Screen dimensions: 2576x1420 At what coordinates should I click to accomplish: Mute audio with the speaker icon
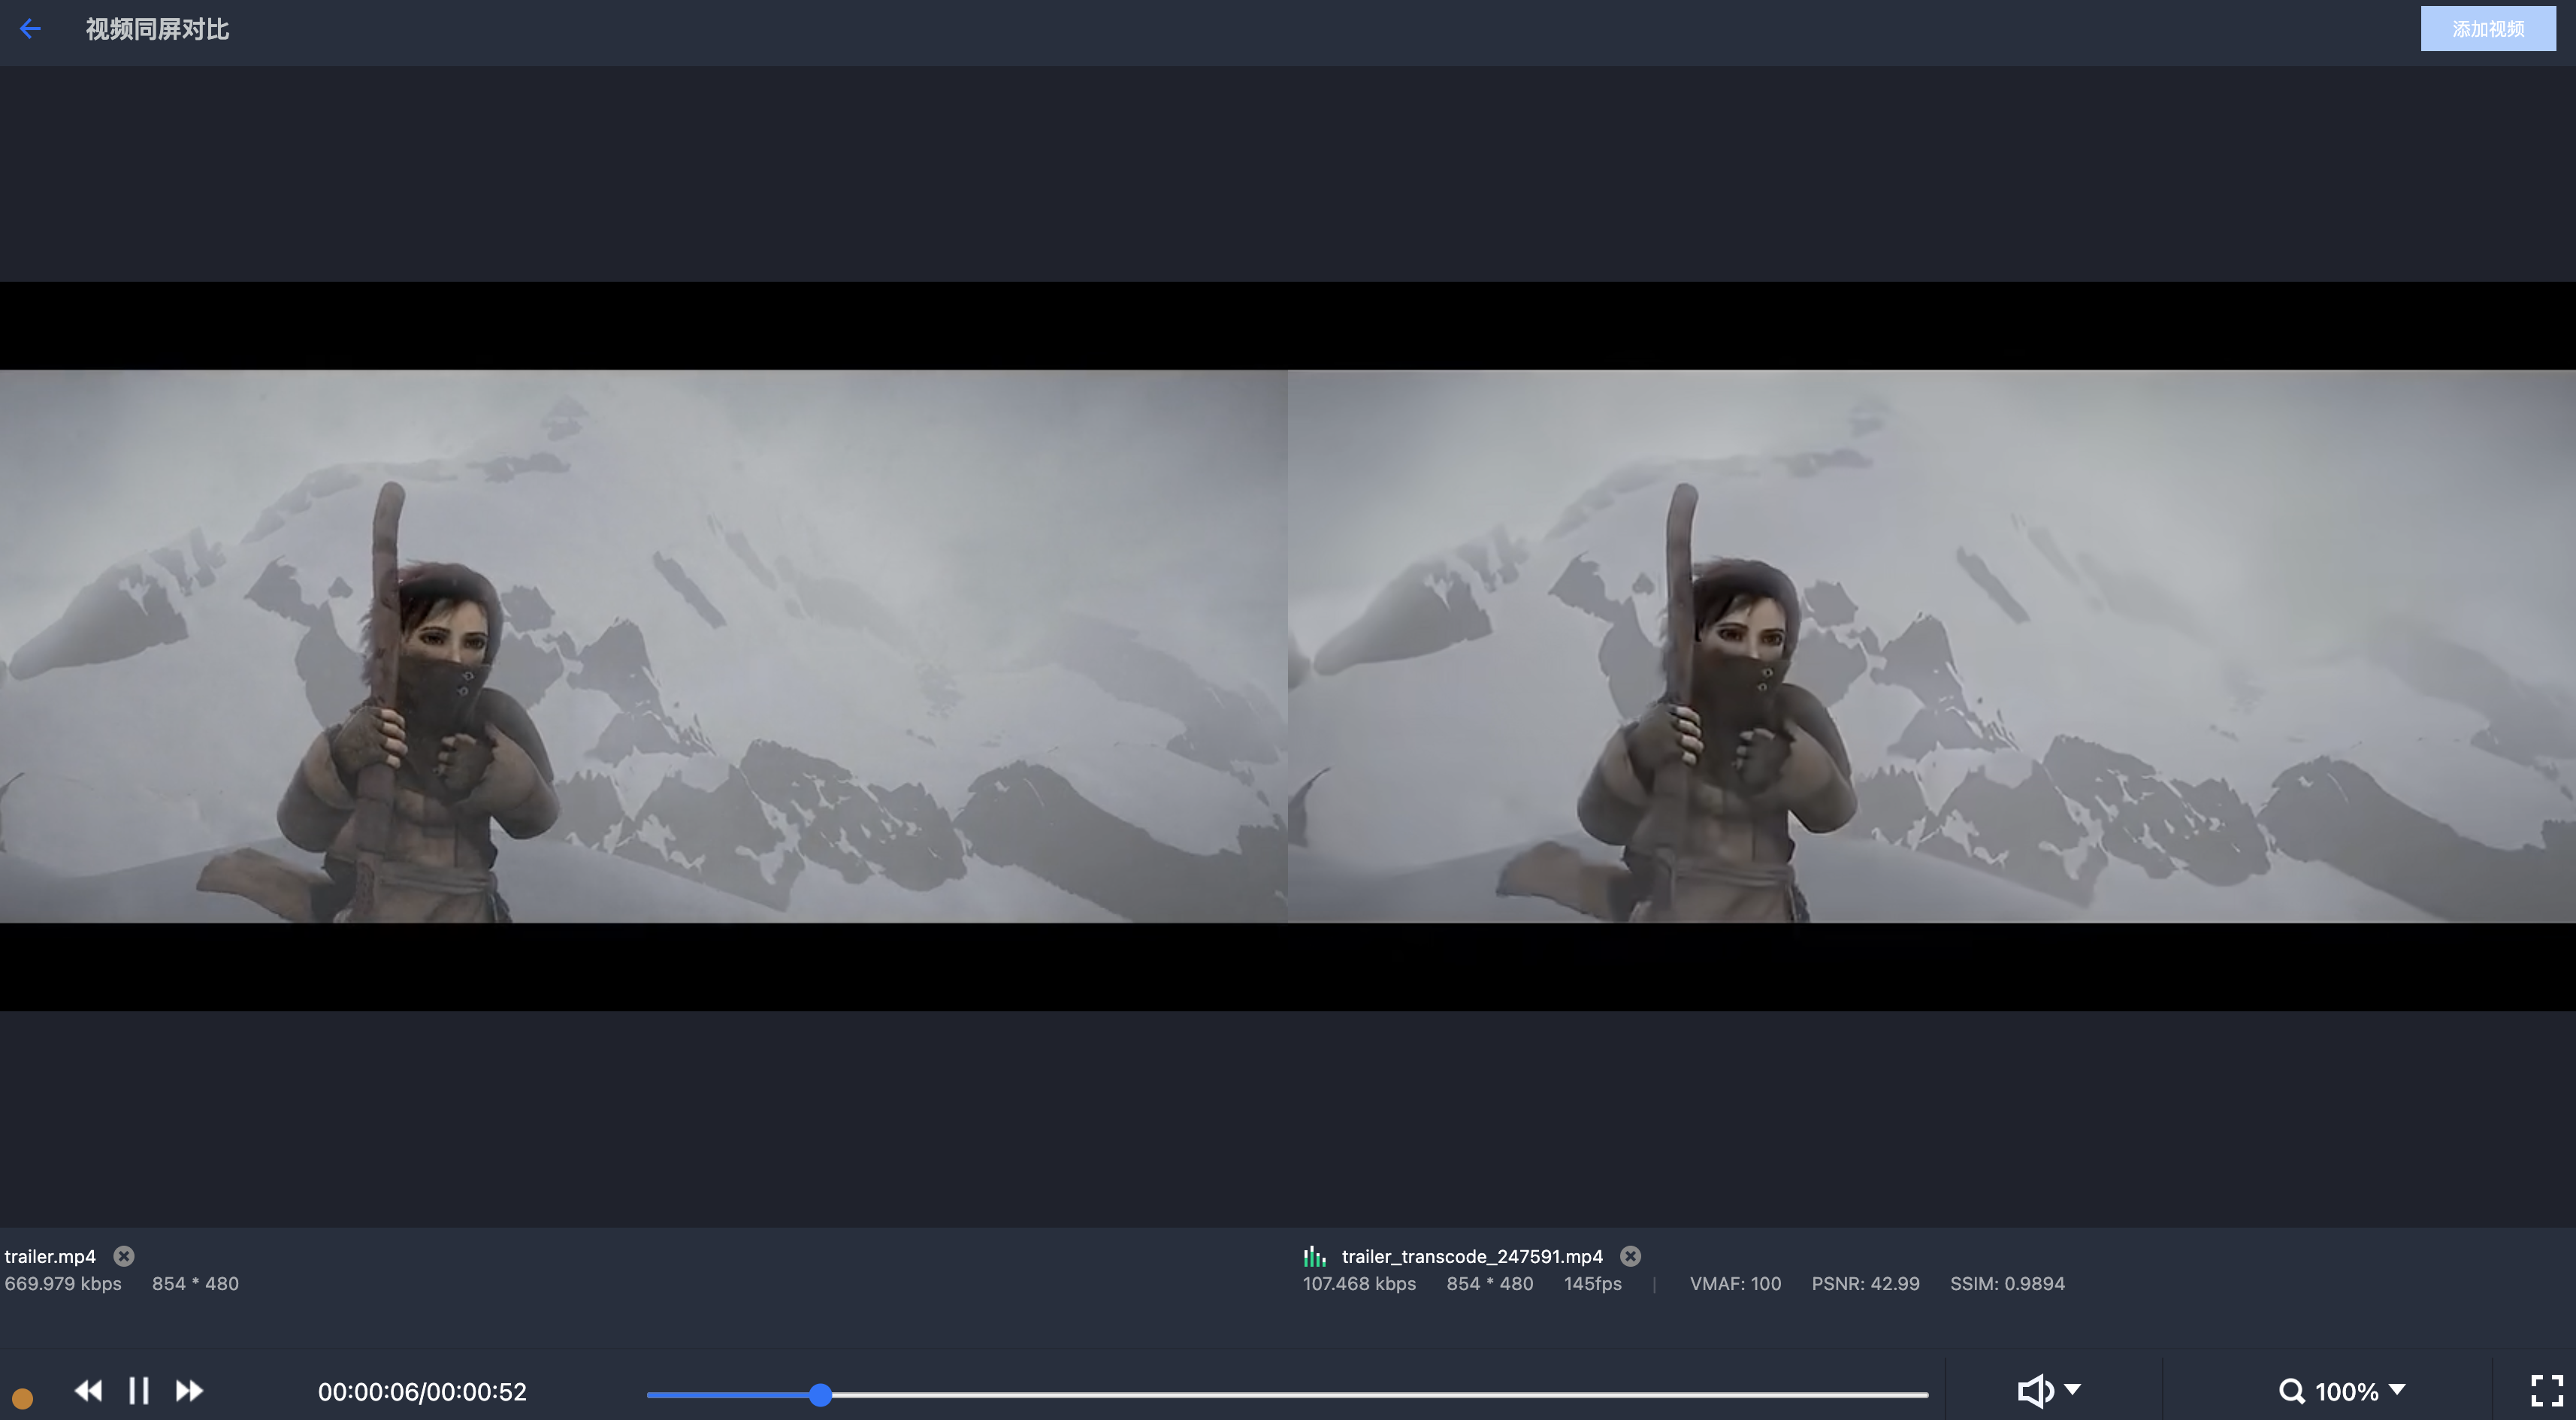click(2034, 1391)
